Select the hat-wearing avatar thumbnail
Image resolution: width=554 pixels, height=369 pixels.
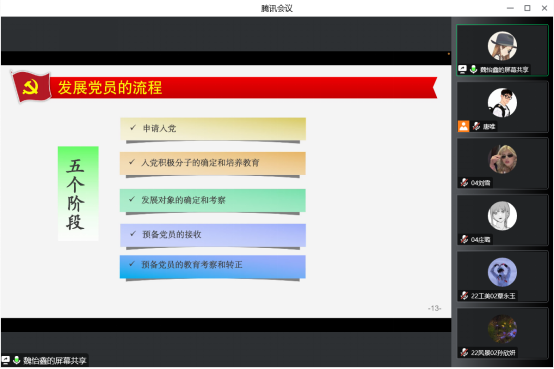(502, 46)
